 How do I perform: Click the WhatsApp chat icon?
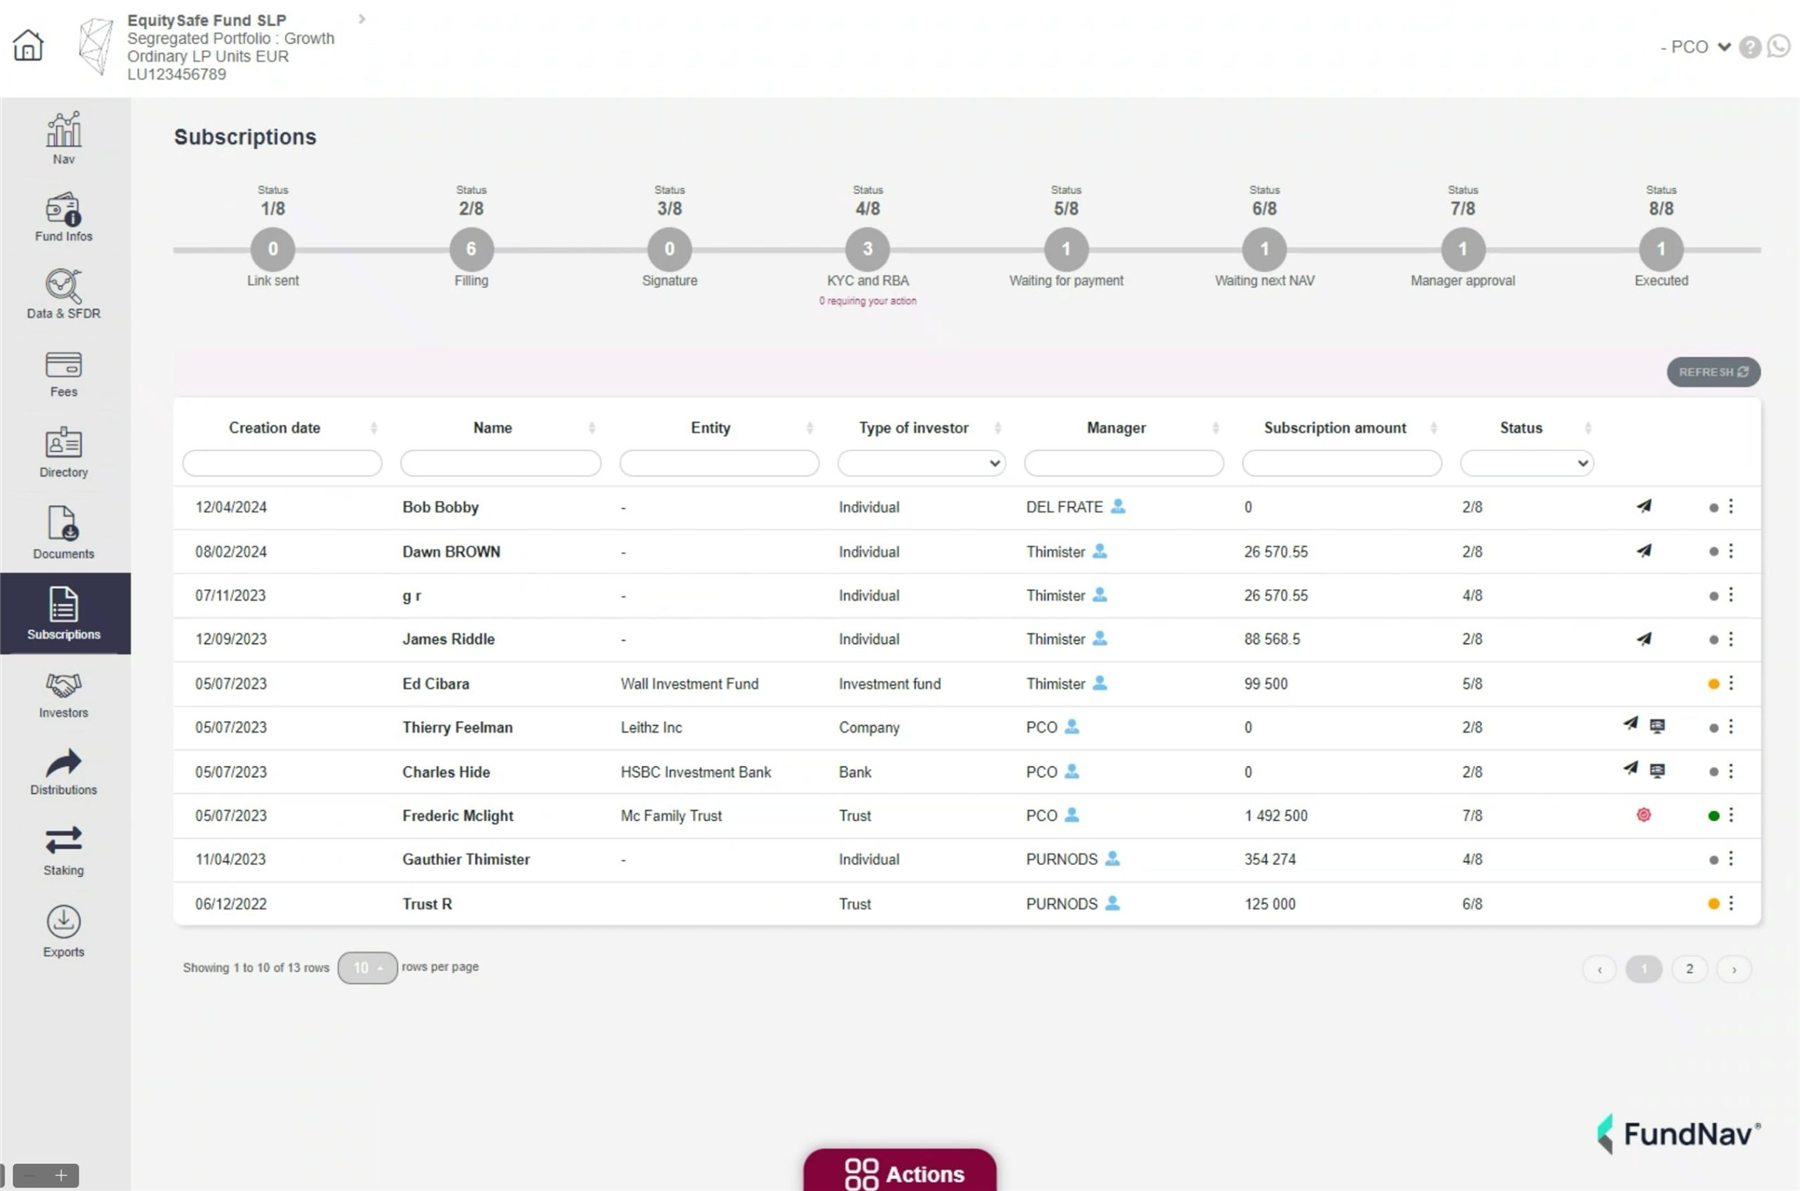(1778, 46)
